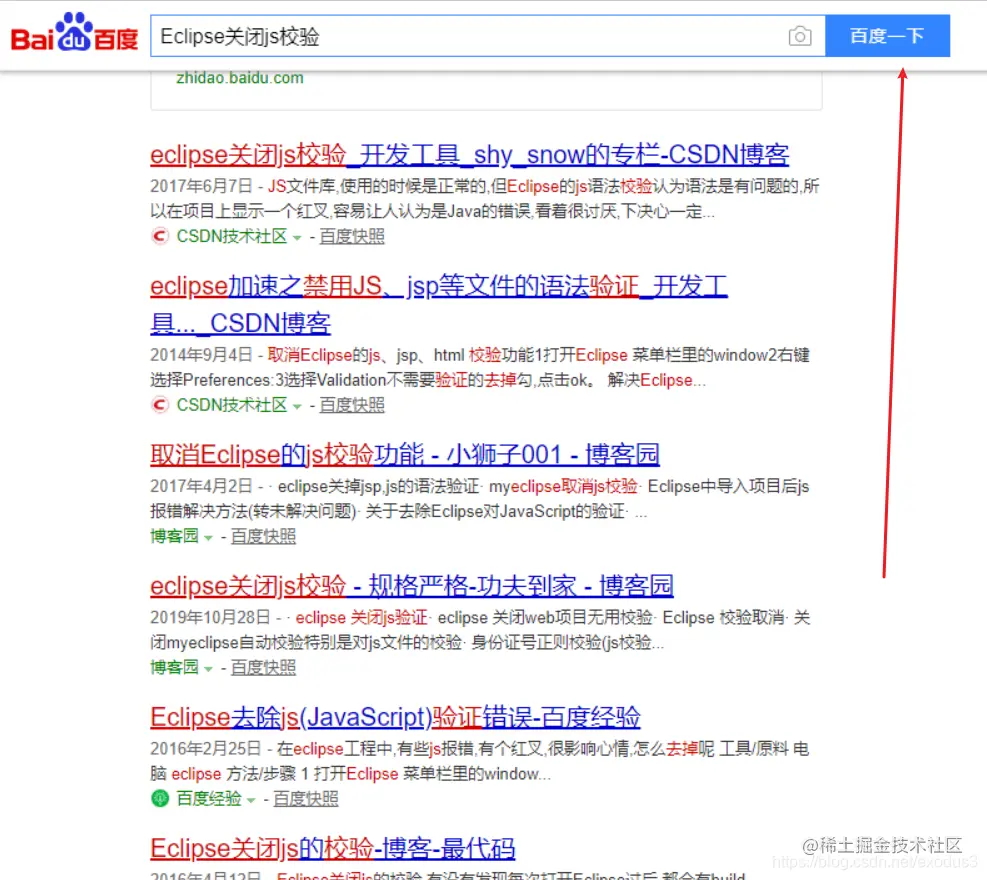Viewport: 987px width, 880px height.
Task: Open 百度快照 of the first result
Action: point(351,237)
